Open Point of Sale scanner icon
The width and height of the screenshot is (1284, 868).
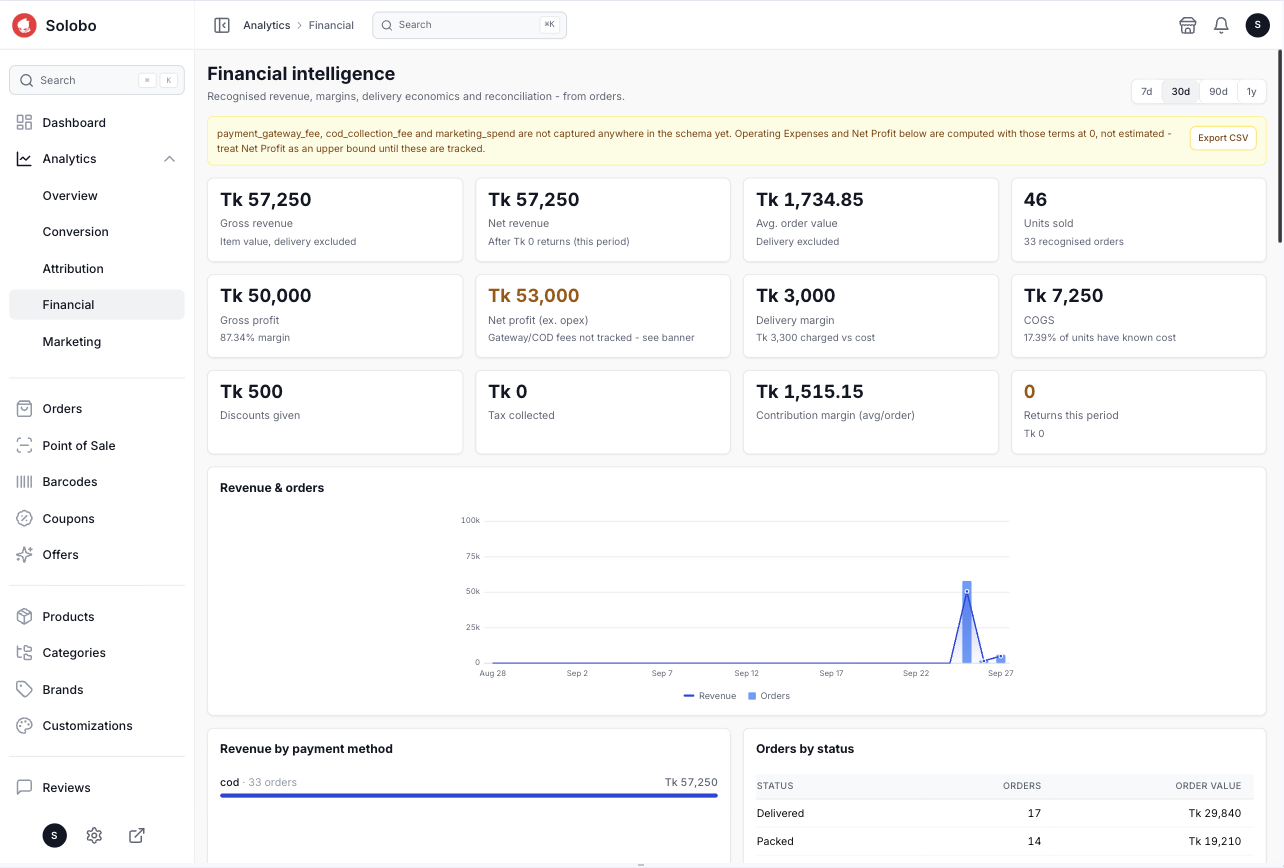point(25,446)
